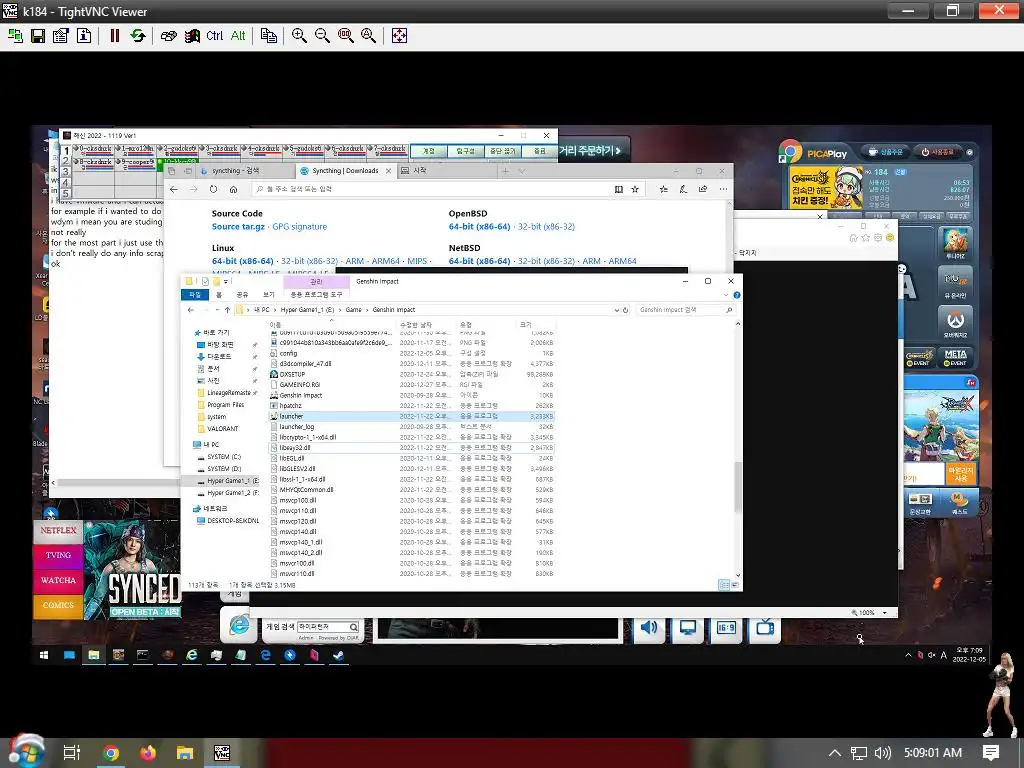This screenshot has width=1024, height=768.
Task: Toggle Full Screen icon in TightVNC toolbar
Action: (x=399, y=36)
